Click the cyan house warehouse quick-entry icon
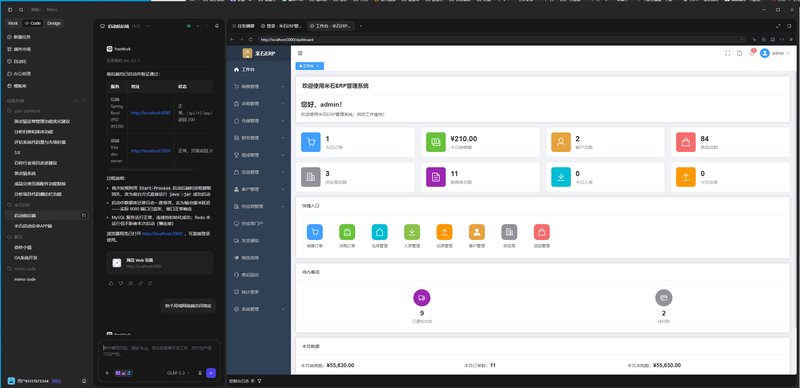800x388 pixels. [380, 232]
